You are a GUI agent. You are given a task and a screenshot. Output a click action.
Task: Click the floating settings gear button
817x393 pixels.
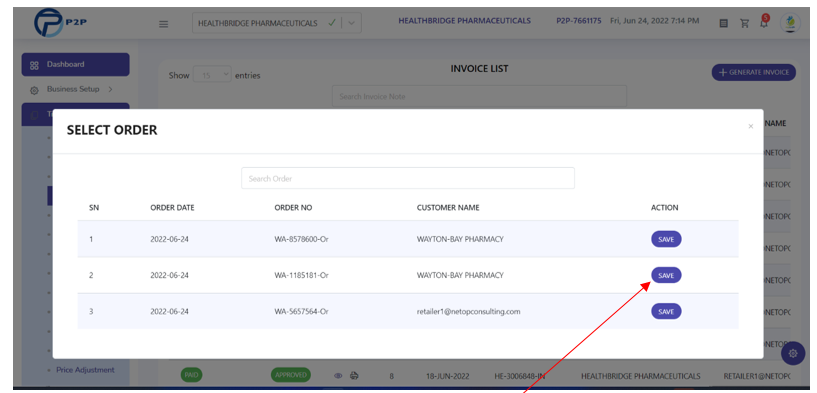(x=793, y=353)
